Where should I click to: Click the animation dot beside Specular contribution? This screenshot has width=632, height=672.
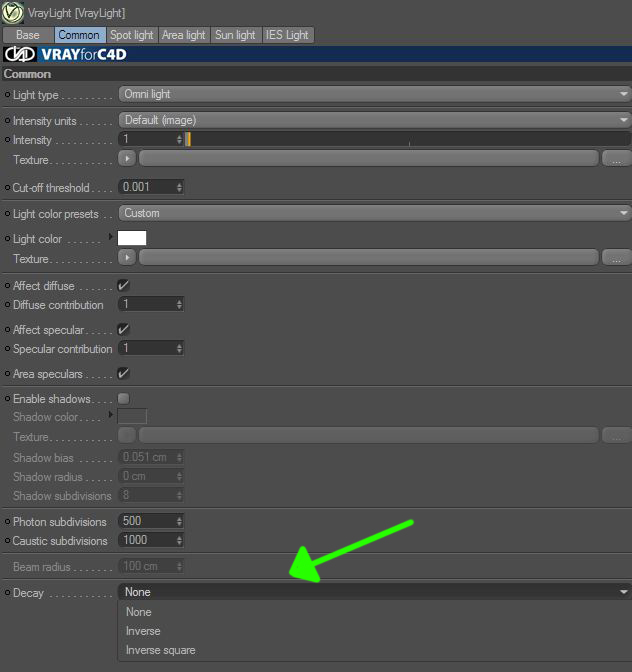(7, 349)
